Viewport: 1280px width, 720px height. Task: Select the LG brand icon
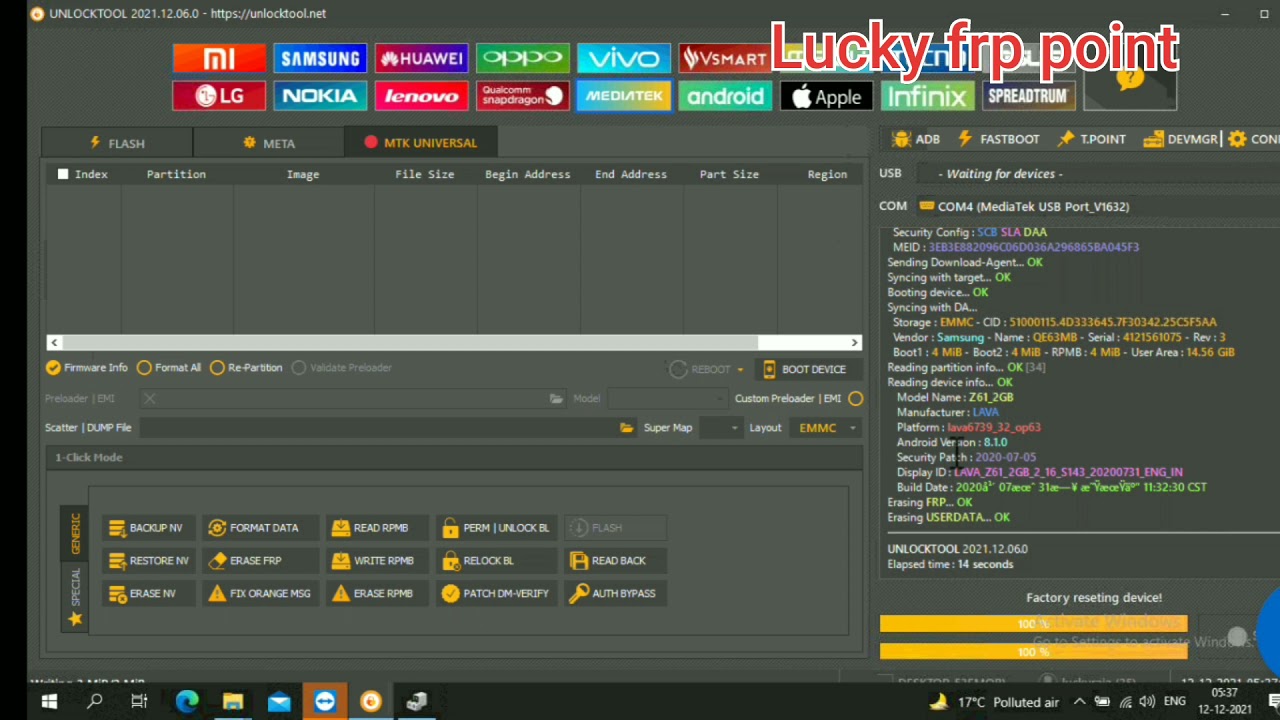pyautogui.click(x=219, y=96)
